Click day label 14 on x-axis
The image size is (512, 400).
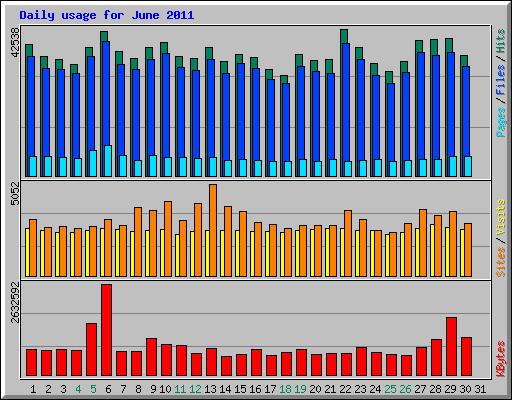[225, 389]
